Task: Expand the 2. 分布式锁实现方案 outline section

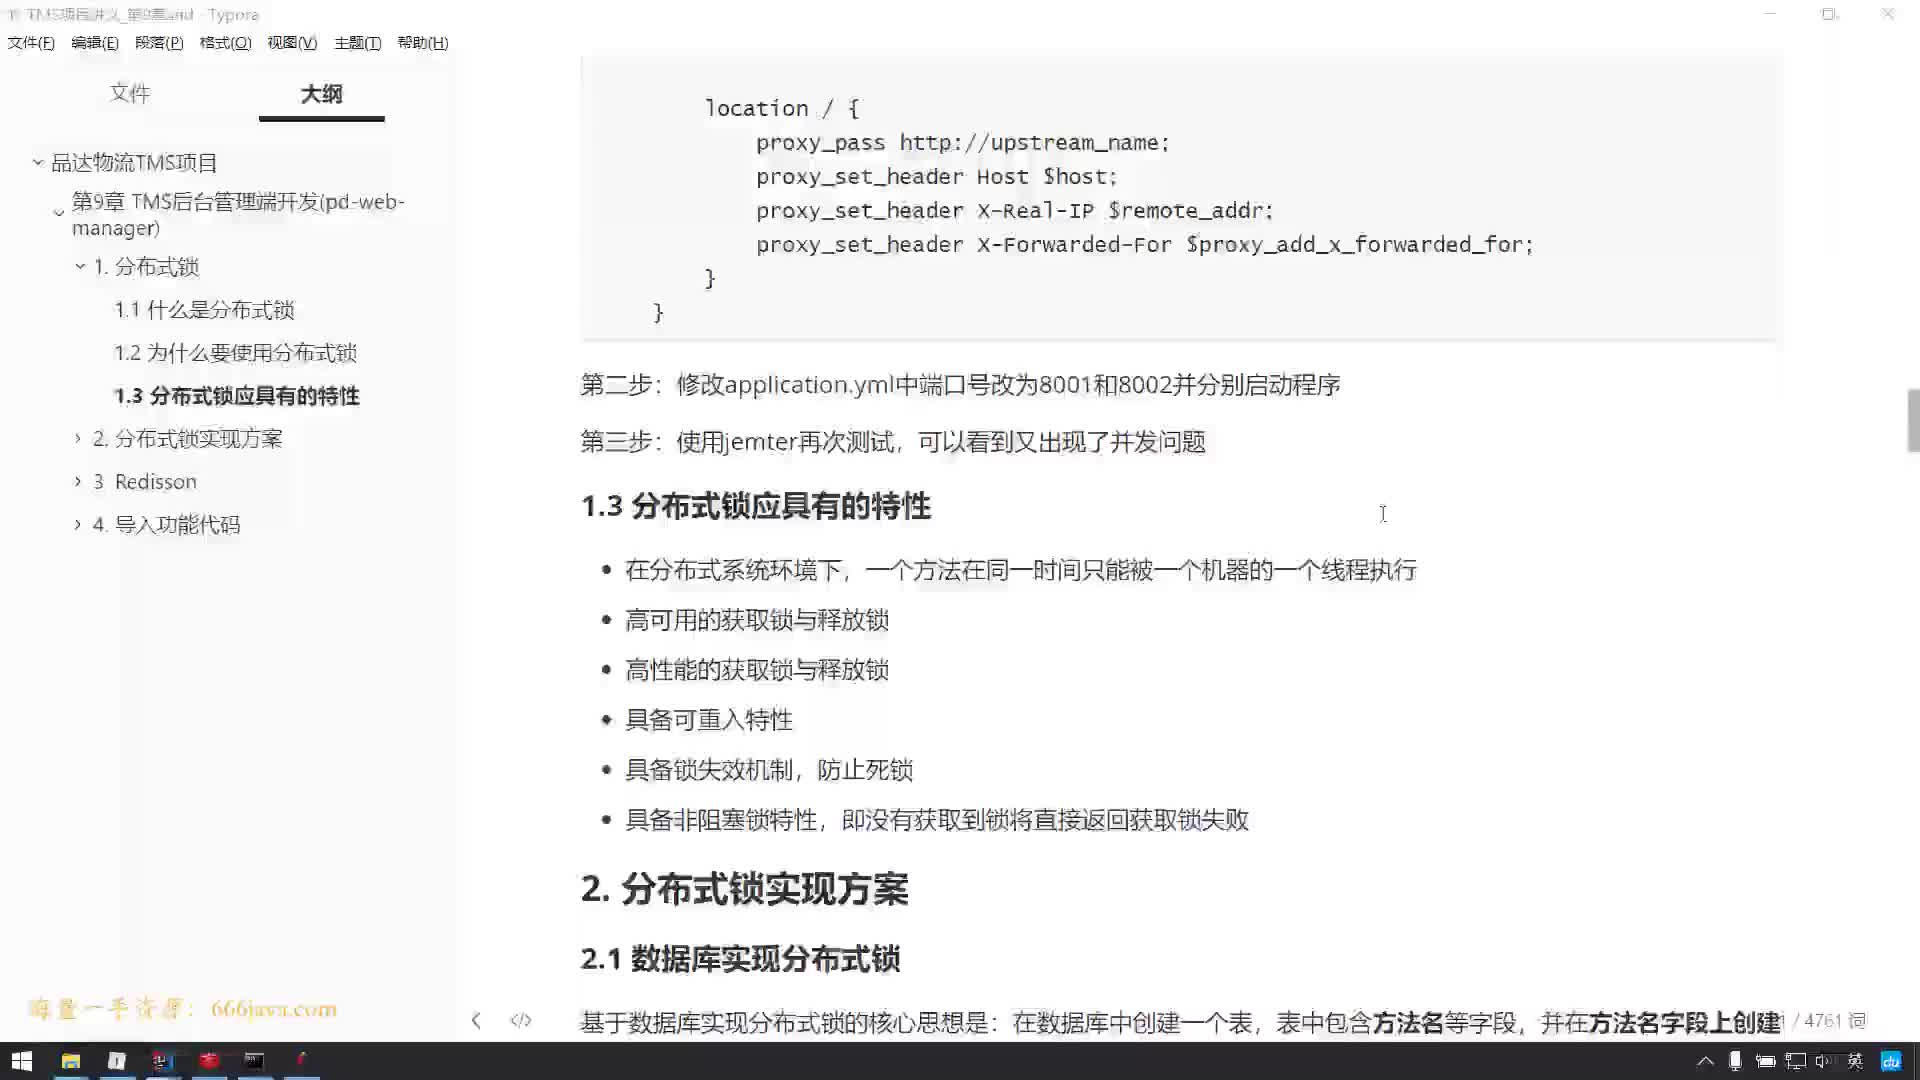Action: [x=78, y=438]
